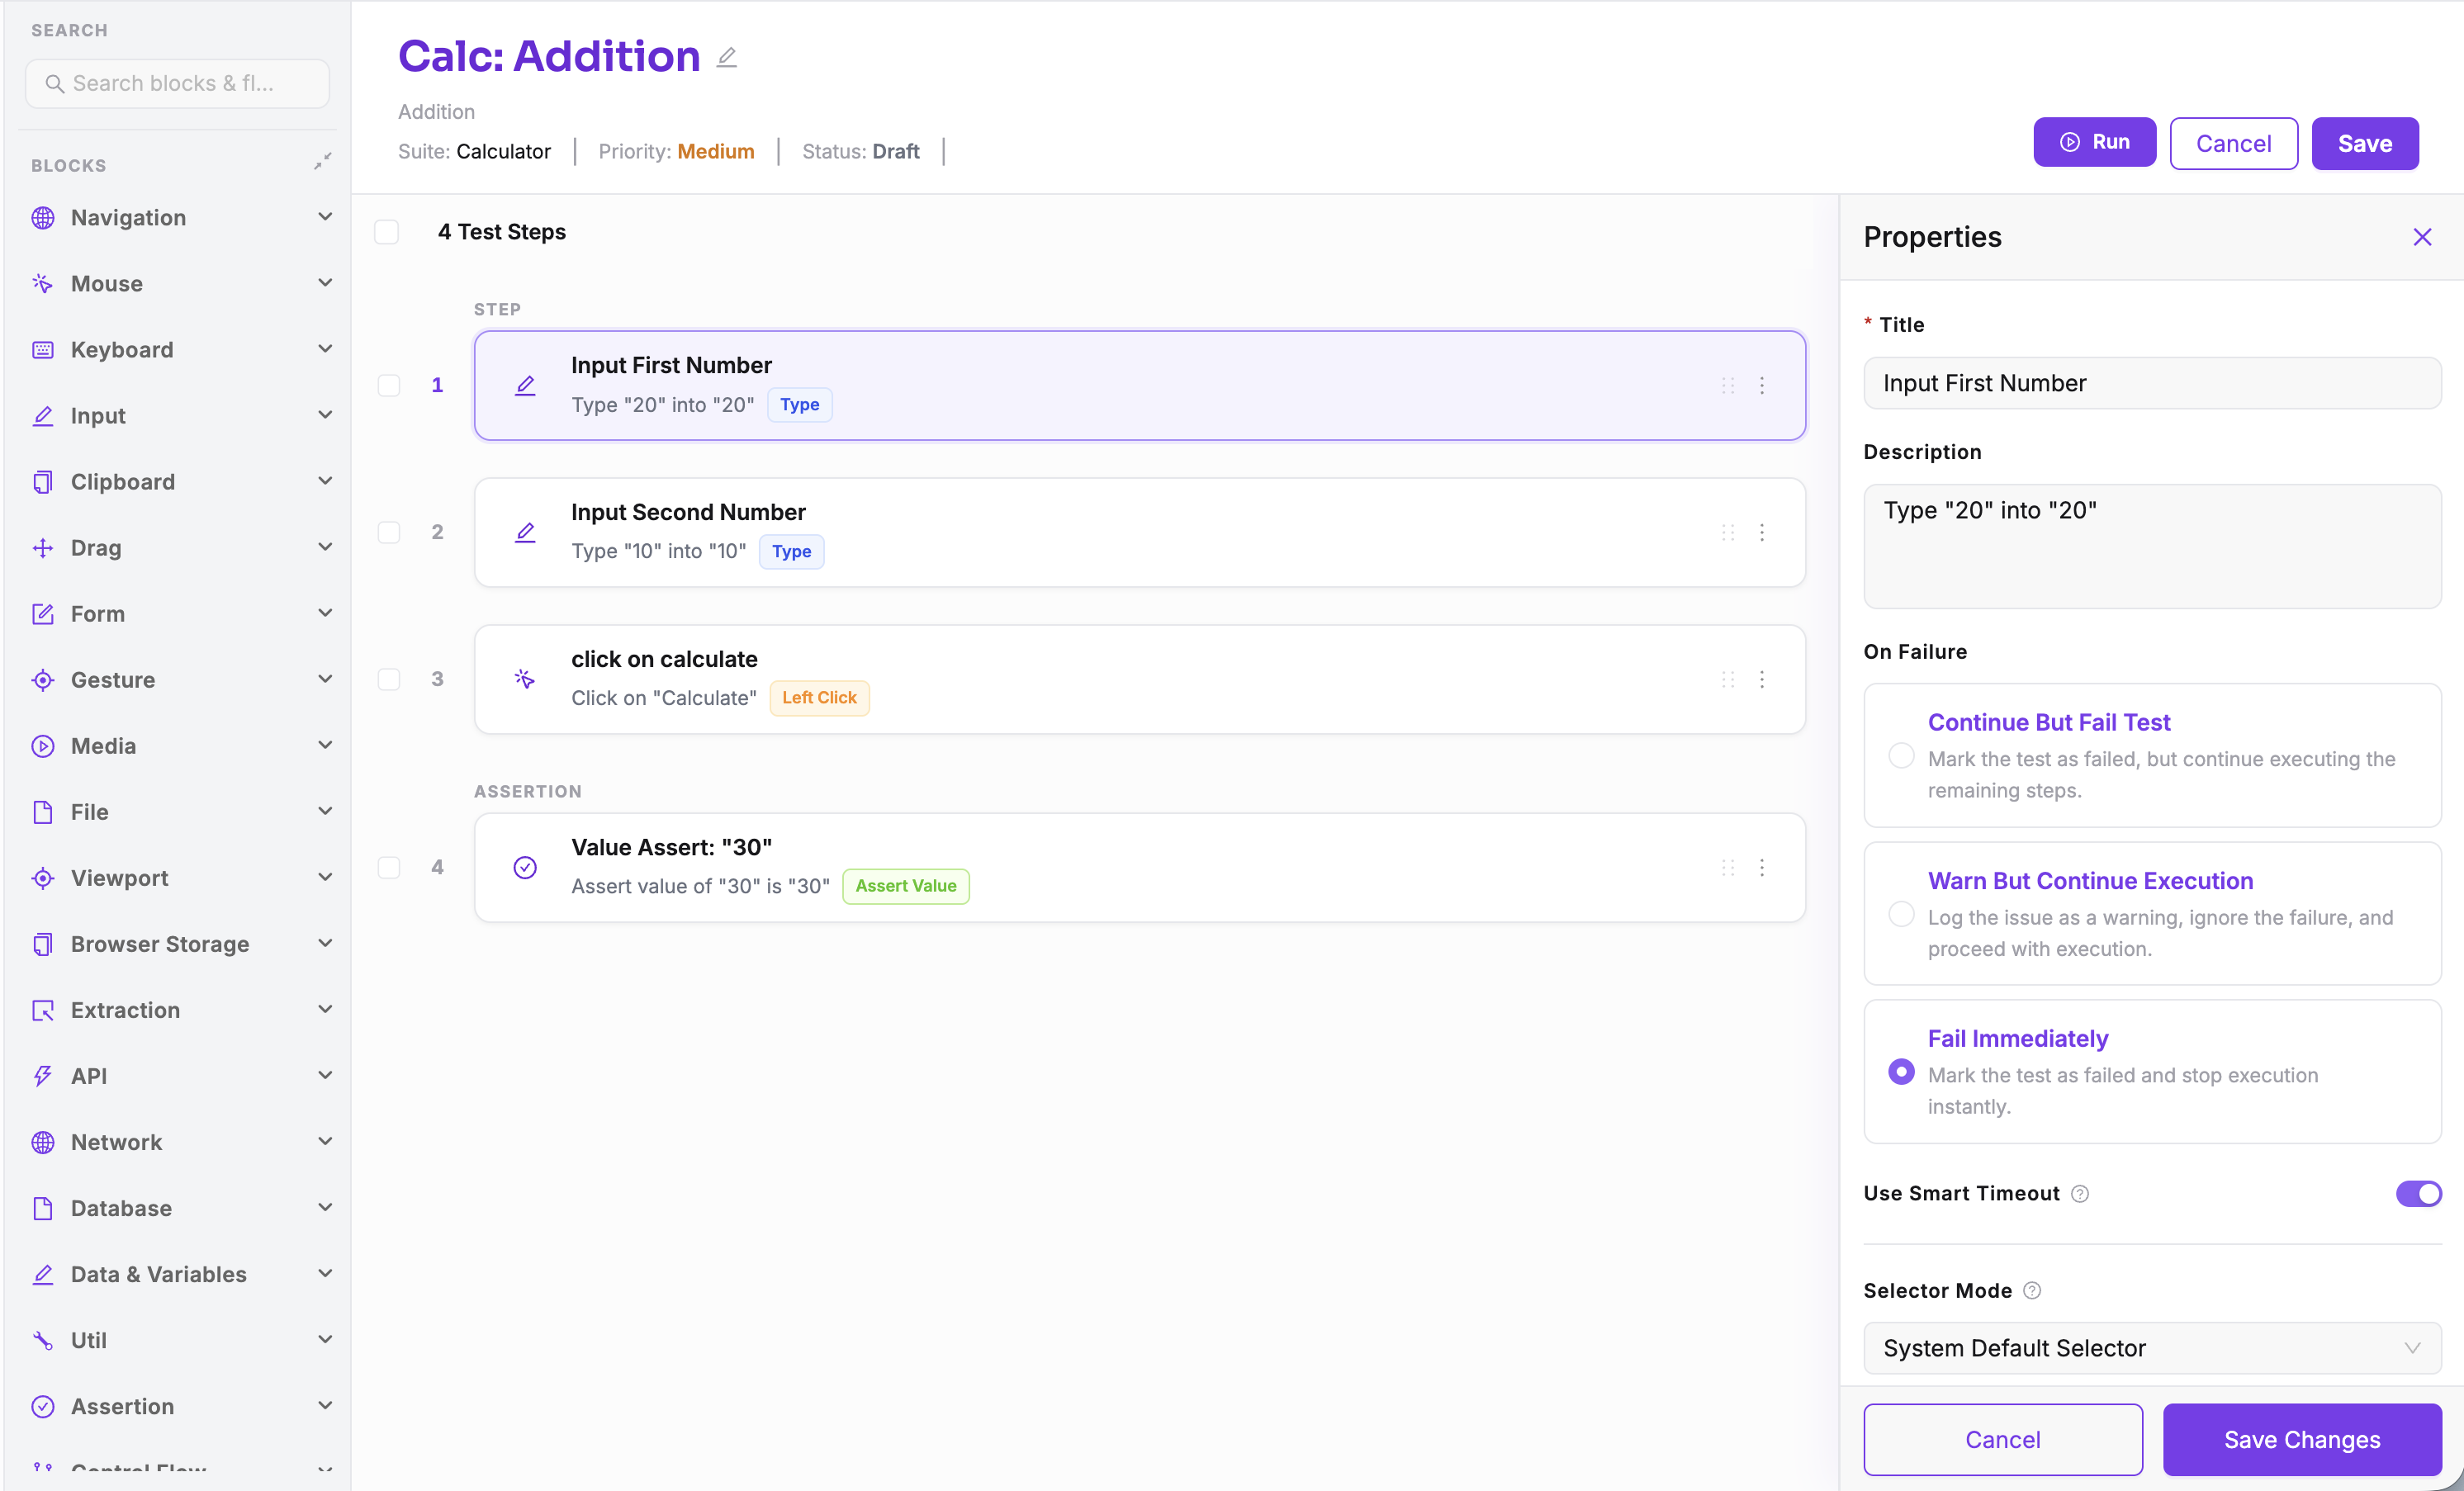
Task: Run the test with the Run button
Action: [x=2094, y=143]
